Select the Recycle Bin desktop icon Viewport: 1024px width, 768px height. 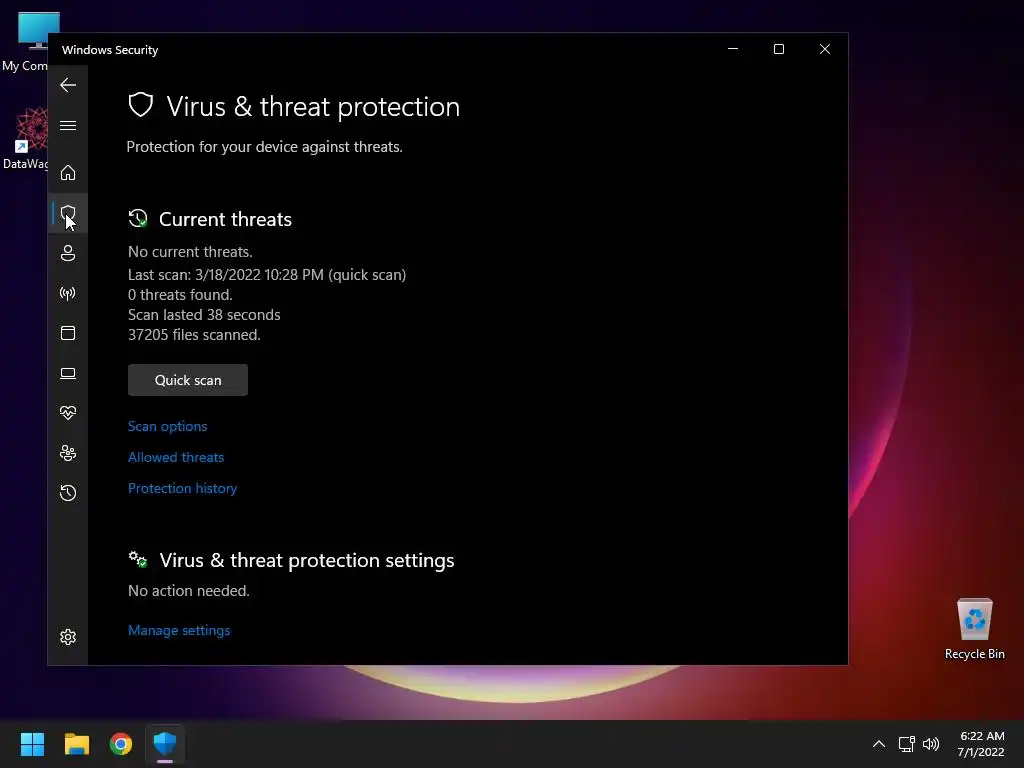pyautogui.click(x=974, y=629)
